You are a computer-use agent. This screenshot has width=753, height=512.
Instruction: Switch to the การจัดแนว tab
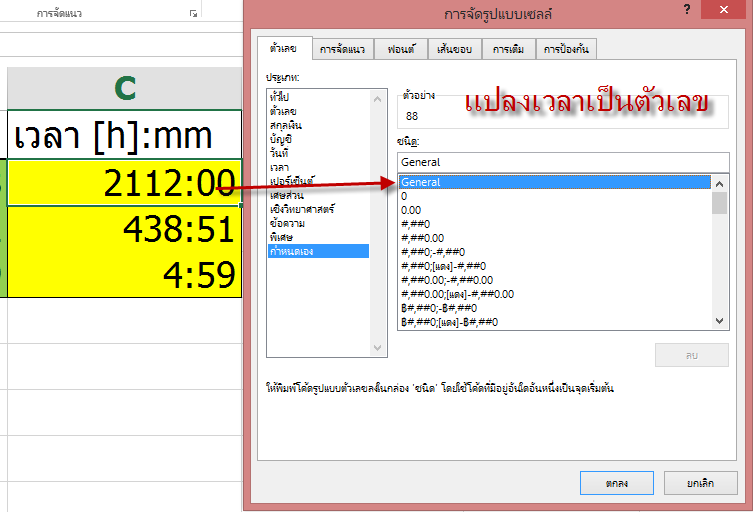(342, 49)
